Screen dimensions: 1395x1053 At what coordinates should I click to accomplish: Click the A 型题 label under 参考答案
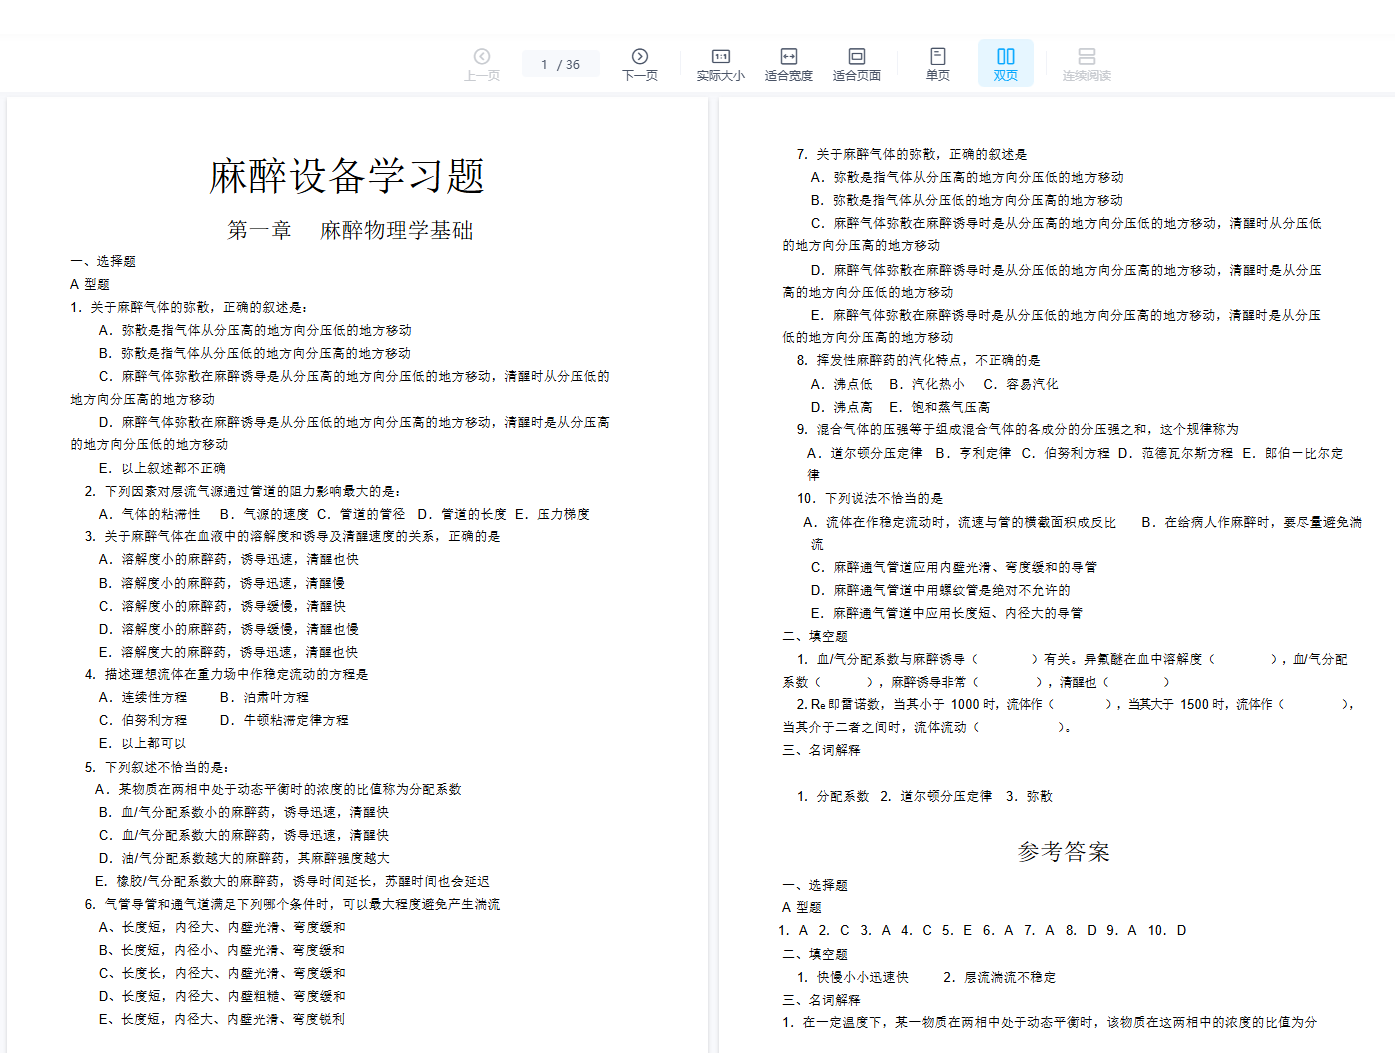point(801,907)
